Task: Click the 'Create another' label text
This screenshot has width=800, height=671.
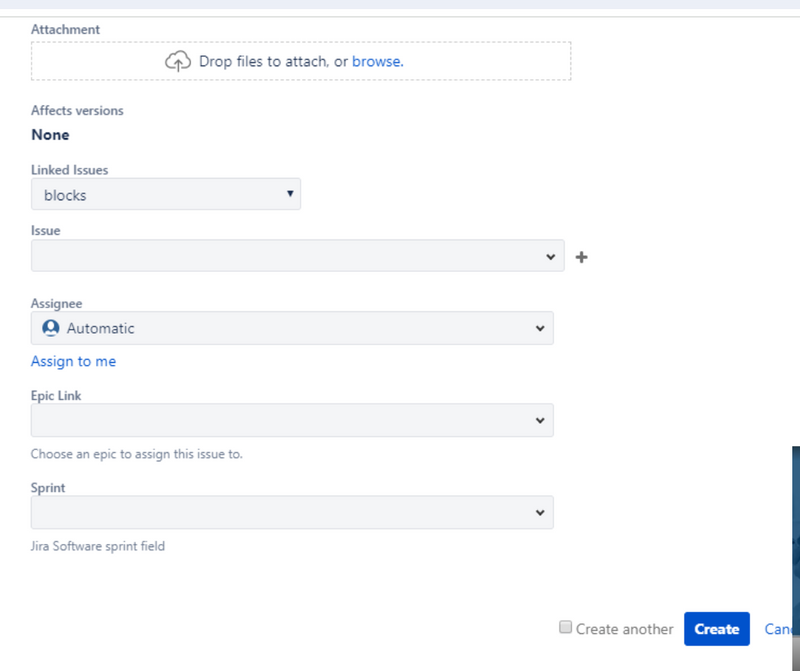Action: 625,629
